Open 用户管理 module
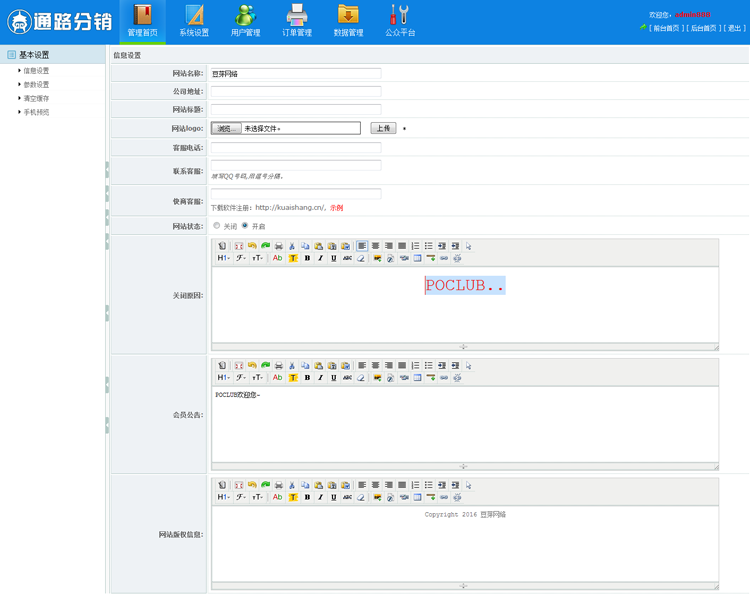The height and width of the screenshot is (594, 750). [x=245, y=21]
